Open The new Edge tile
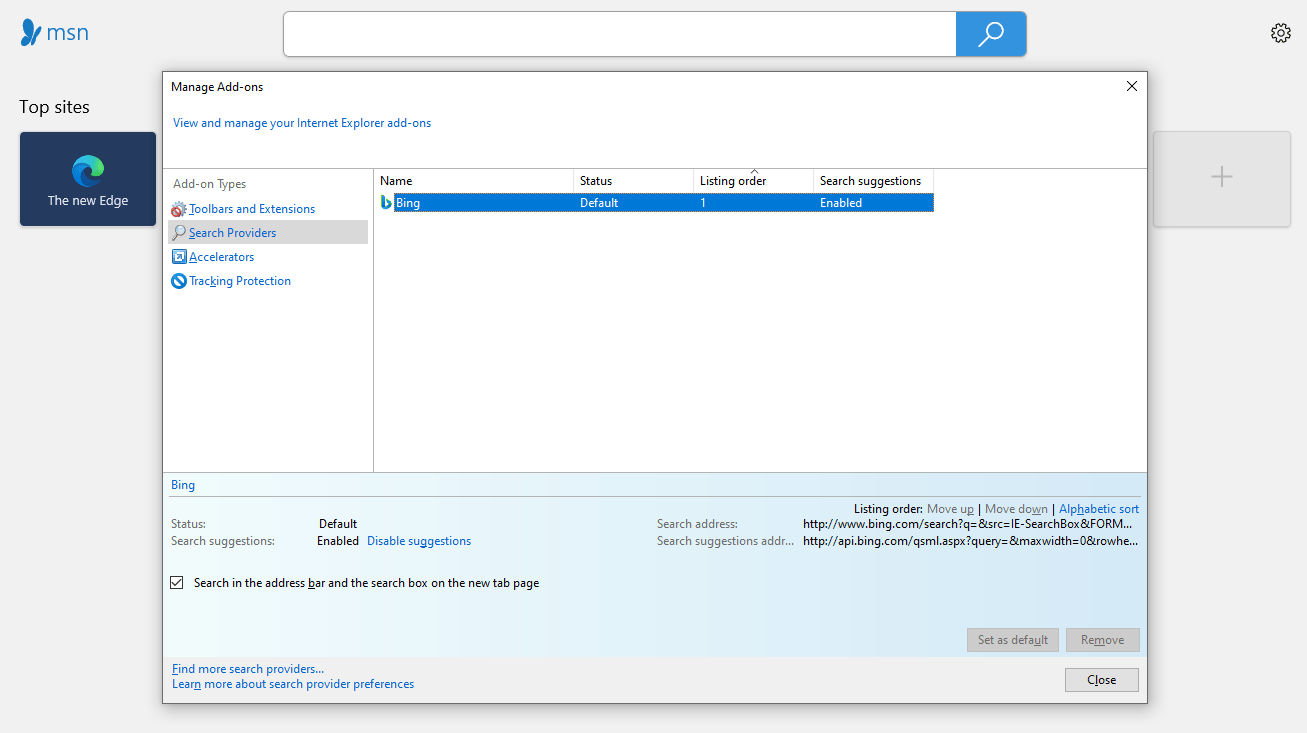This screenshot has width=1307, height=733. coord(88,179)
